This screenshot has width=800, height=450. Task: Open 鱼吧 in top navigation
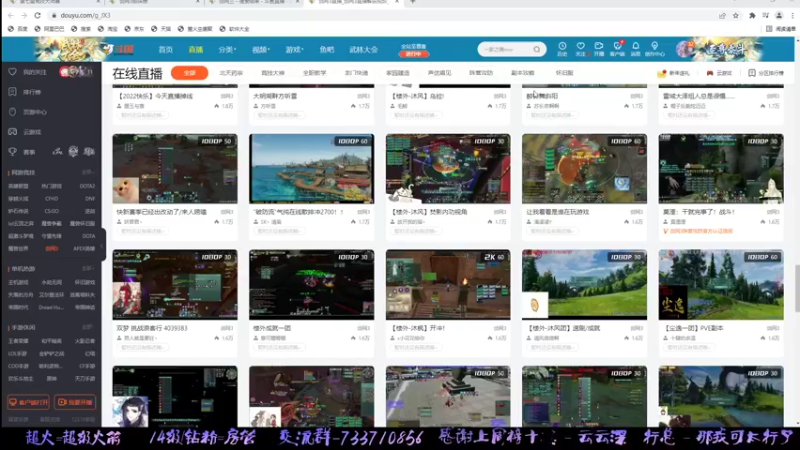pos(327,49)
